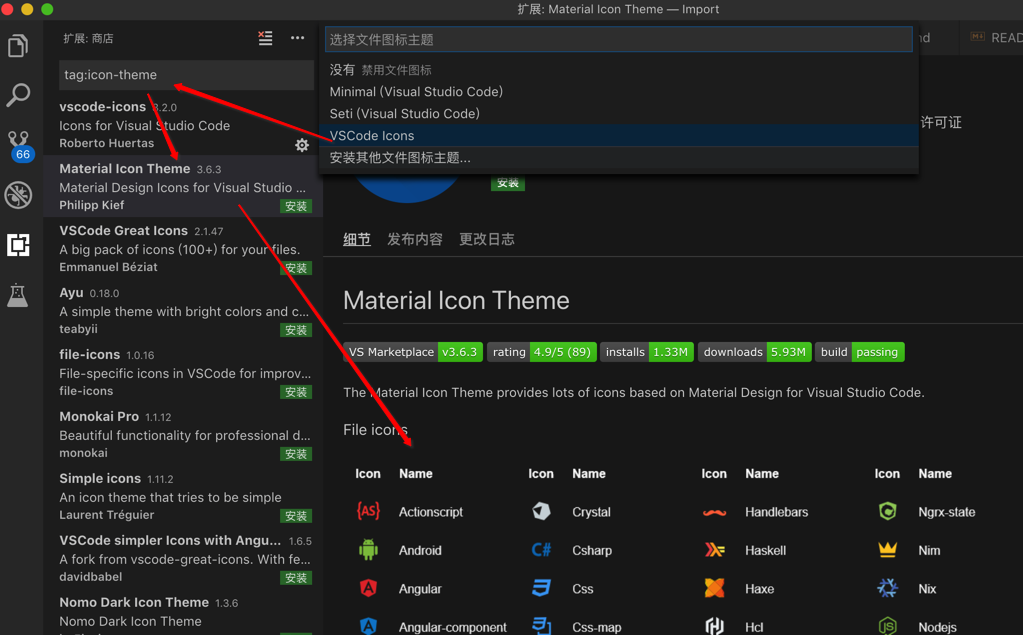Open Source Control view with 66 badge
Image resolution: width=1023 pixels, height=635 pixels.
tap(20, 146)
